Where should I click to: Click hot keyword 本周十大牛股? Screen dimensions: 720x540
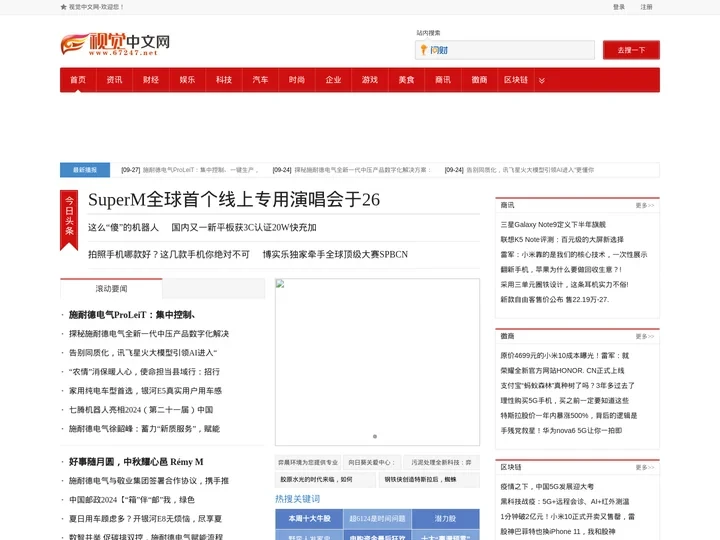coord(309,518)
